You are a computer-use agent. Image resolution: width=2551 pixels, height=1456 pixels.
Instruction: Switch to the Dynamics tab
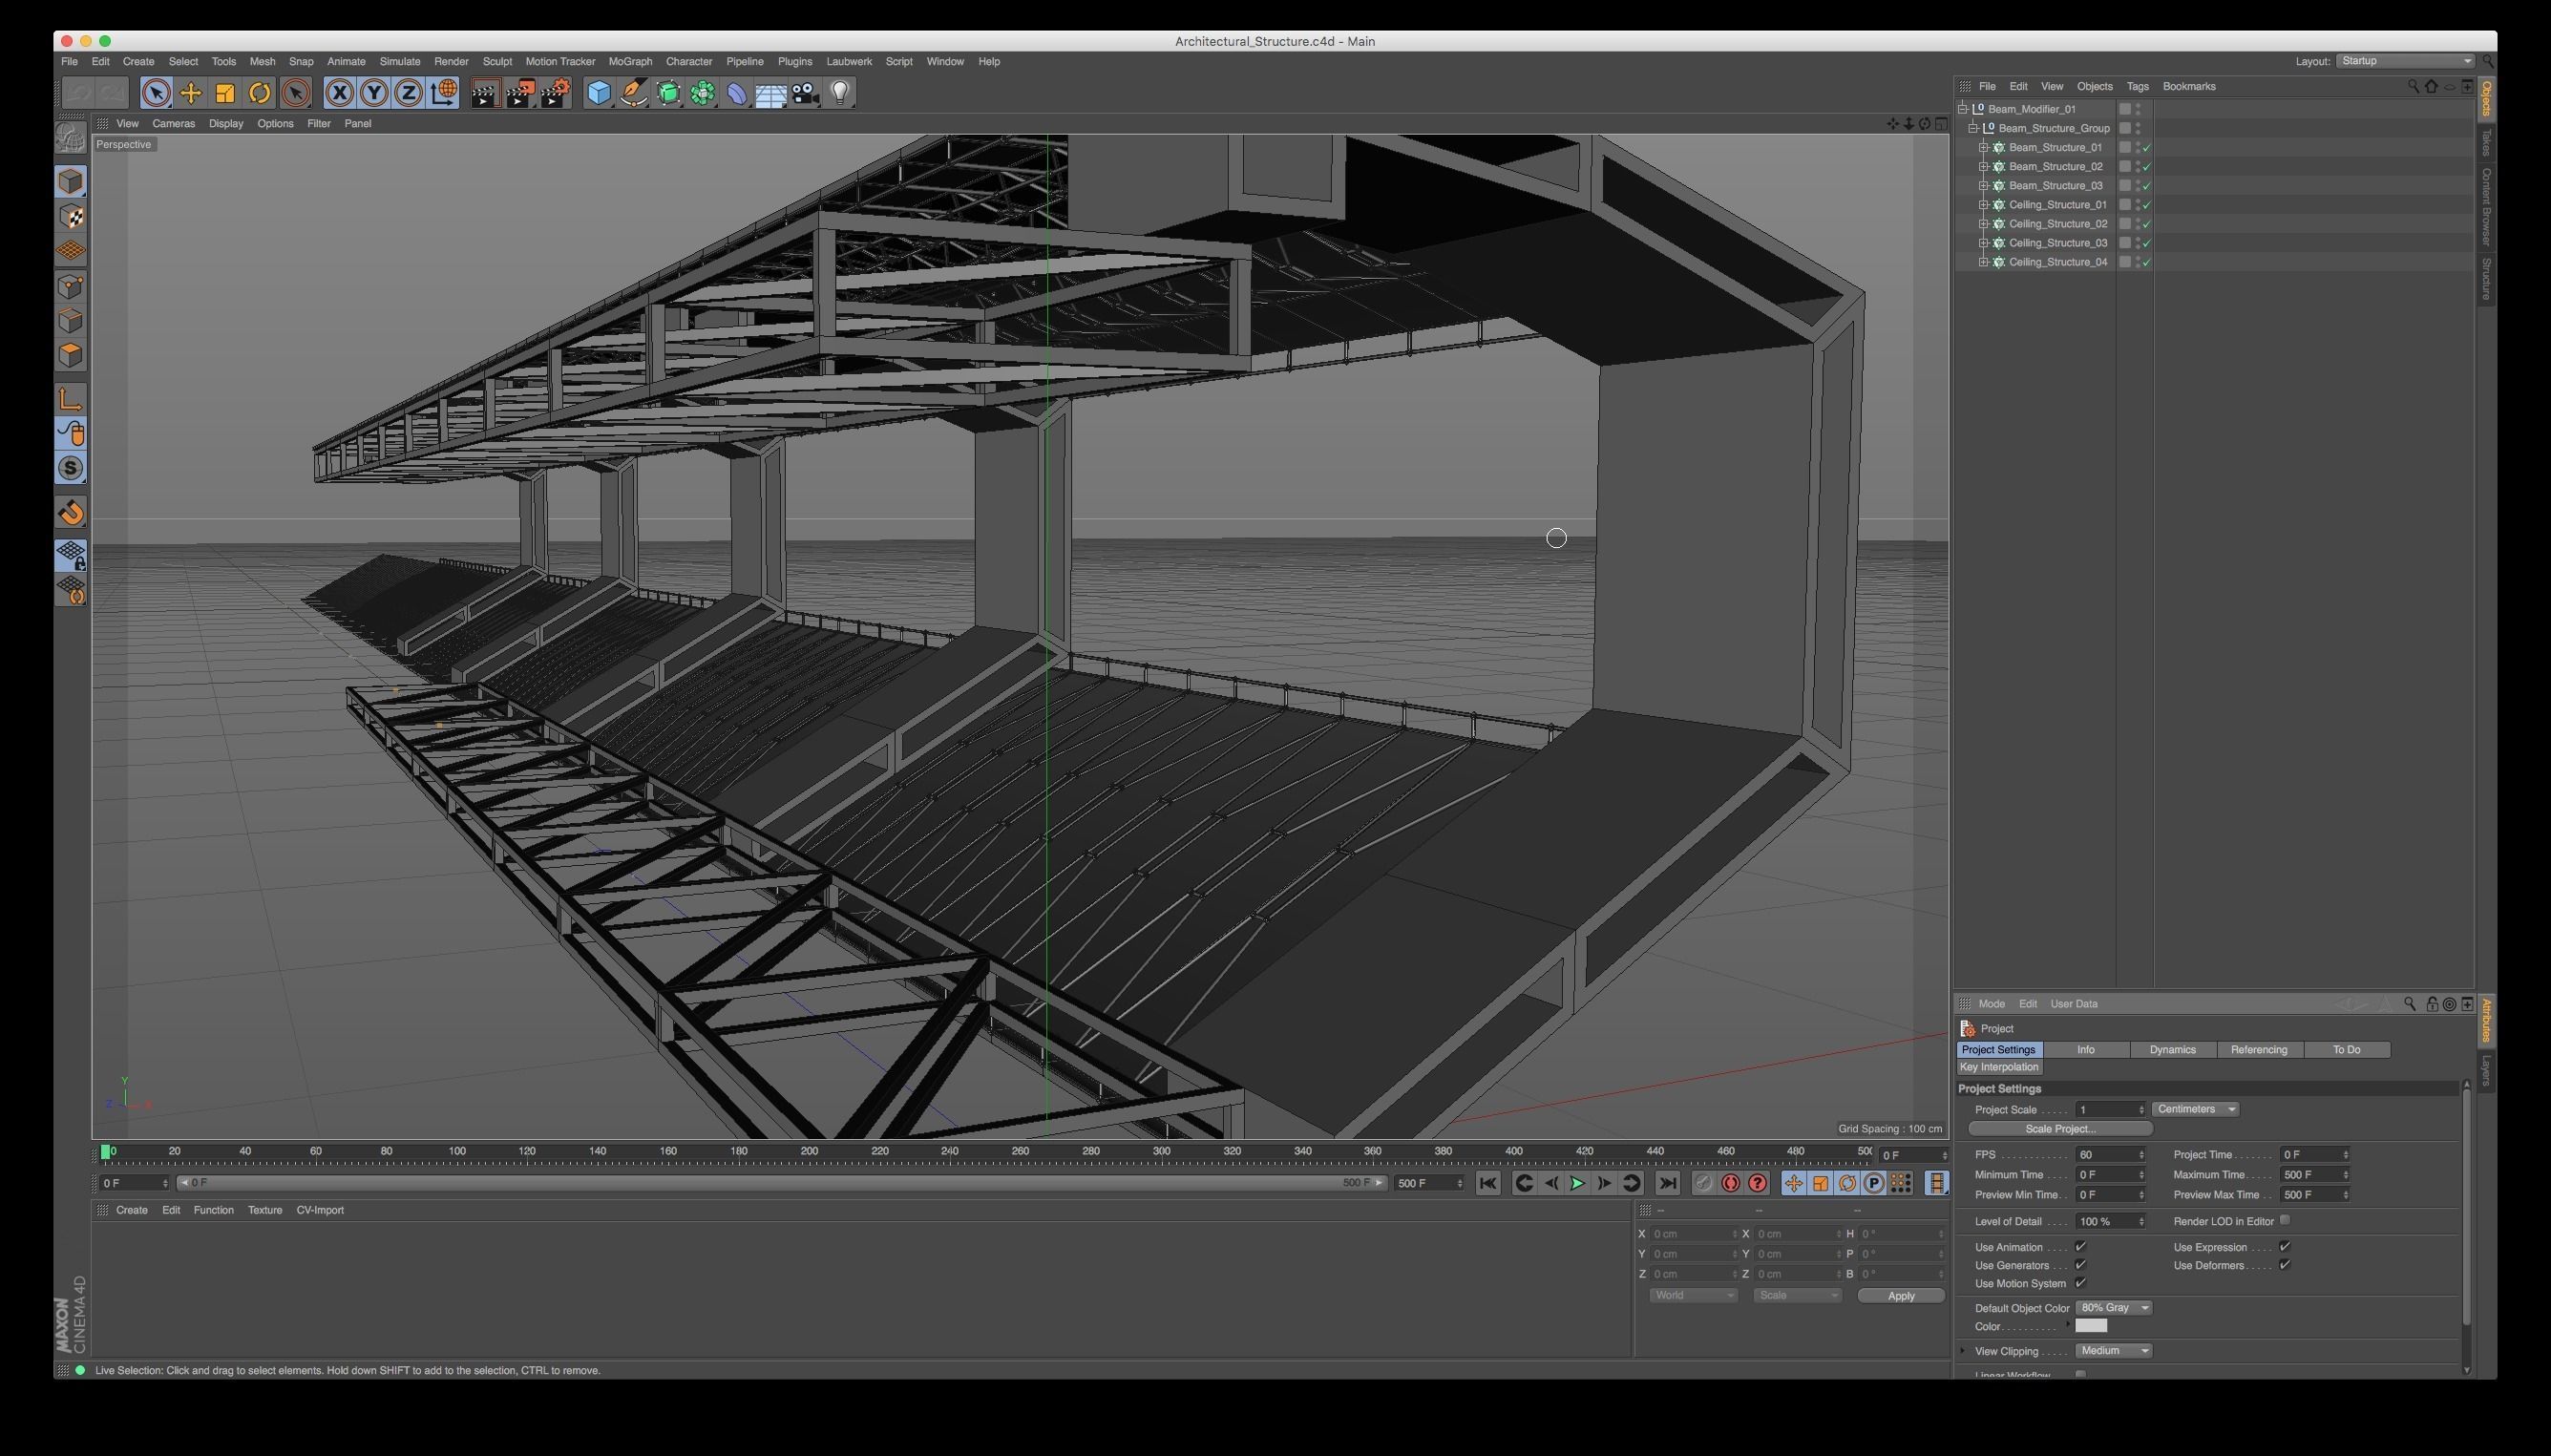2172,1049
